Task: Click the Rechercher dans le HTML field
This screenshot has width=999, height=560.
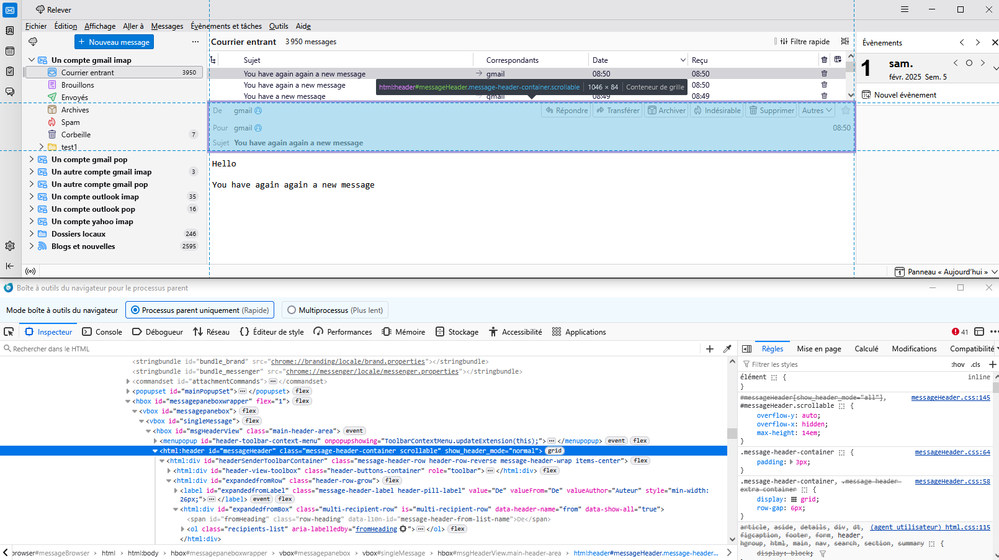Action: pyautogui.click(x=350, y=349)
